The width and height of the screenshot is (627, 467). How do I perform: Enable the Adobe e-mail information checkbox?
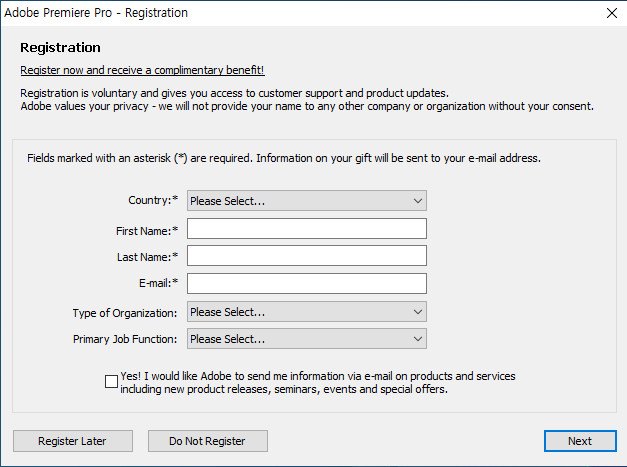tap(111, 381)
